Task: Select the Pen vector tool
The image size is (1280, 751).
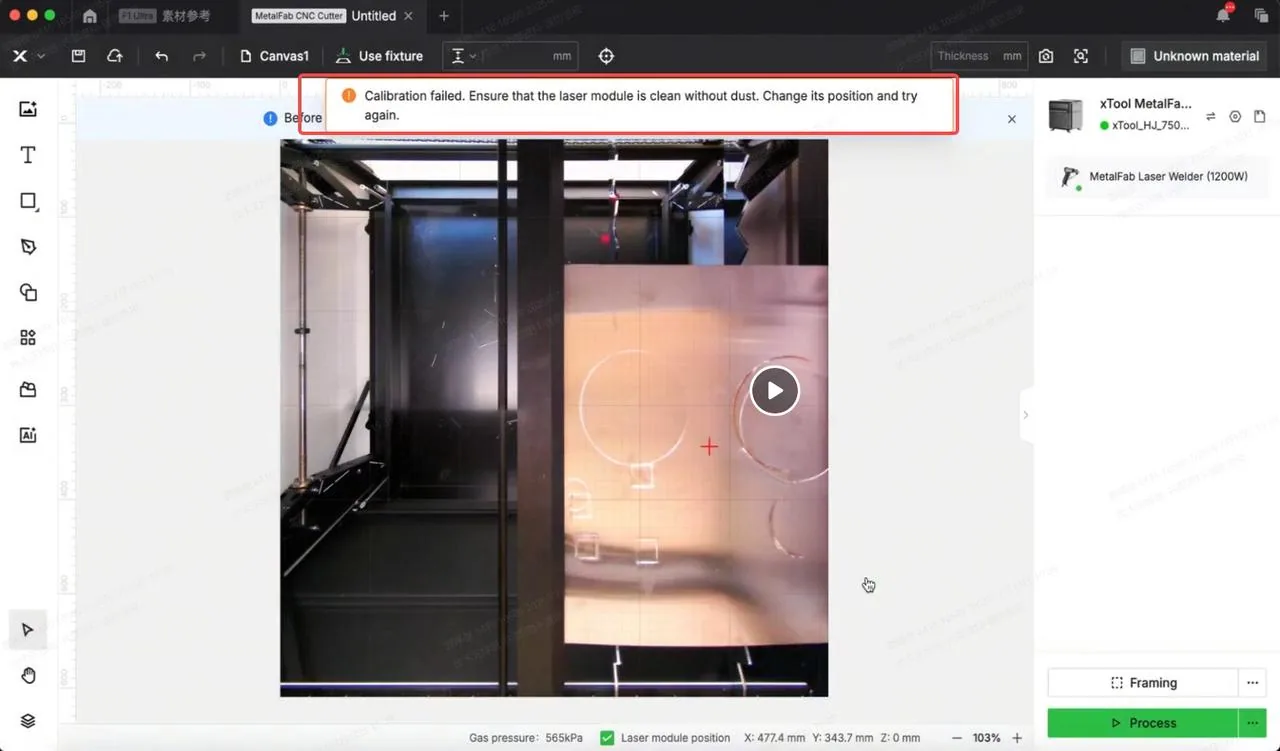Action: click(x=28, y=247)
